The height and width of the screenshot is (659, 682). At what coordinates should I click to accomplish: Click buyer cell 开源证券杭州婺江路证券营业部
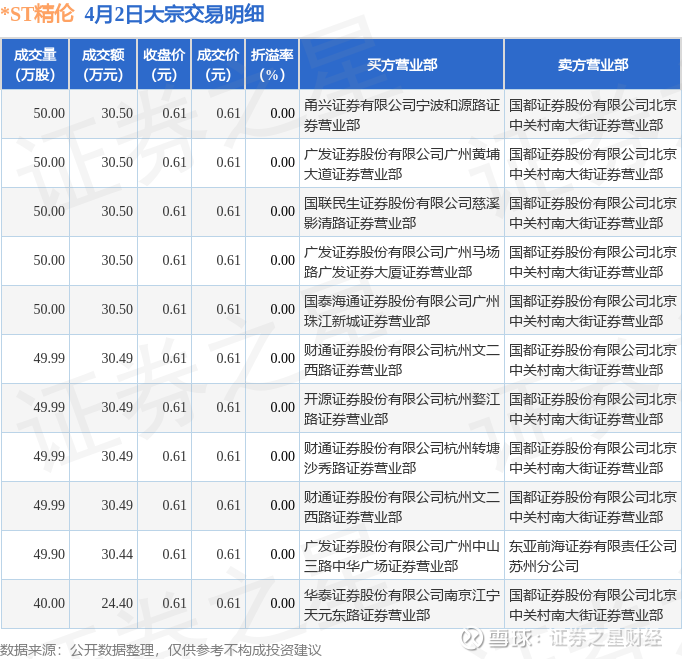(401, 409)
